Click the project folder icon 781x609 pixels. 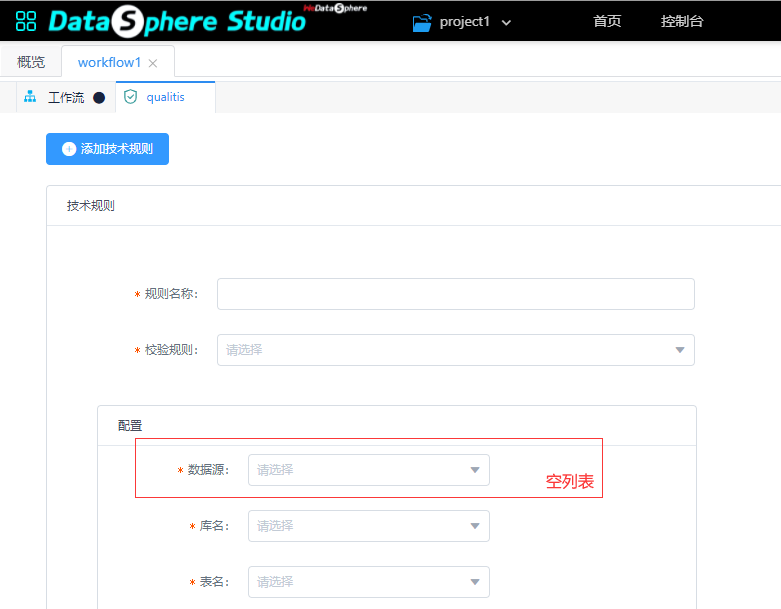pyautogui.click(x=422, y=22)
